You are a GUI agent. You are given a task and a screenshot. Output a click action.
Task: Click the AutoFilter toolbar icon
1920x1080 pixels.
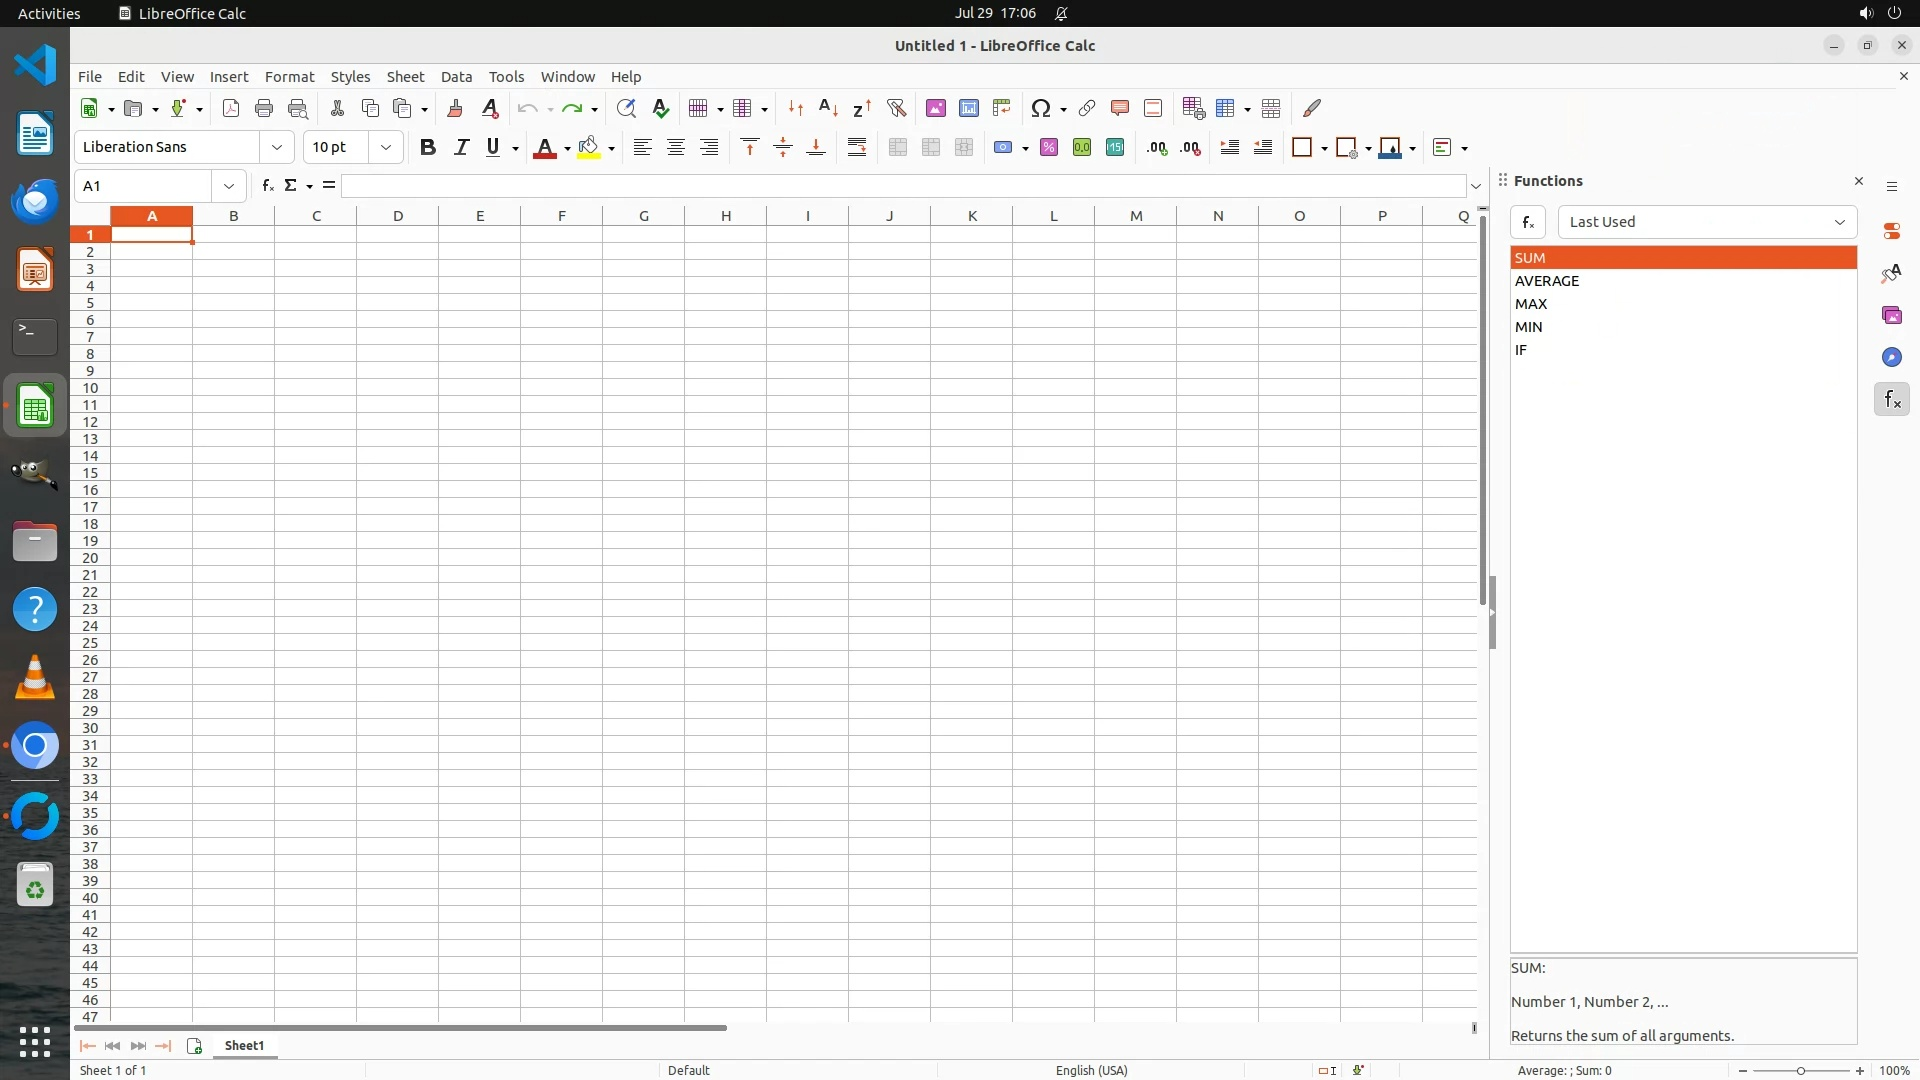pyautogui.click(x=896, y=108)
